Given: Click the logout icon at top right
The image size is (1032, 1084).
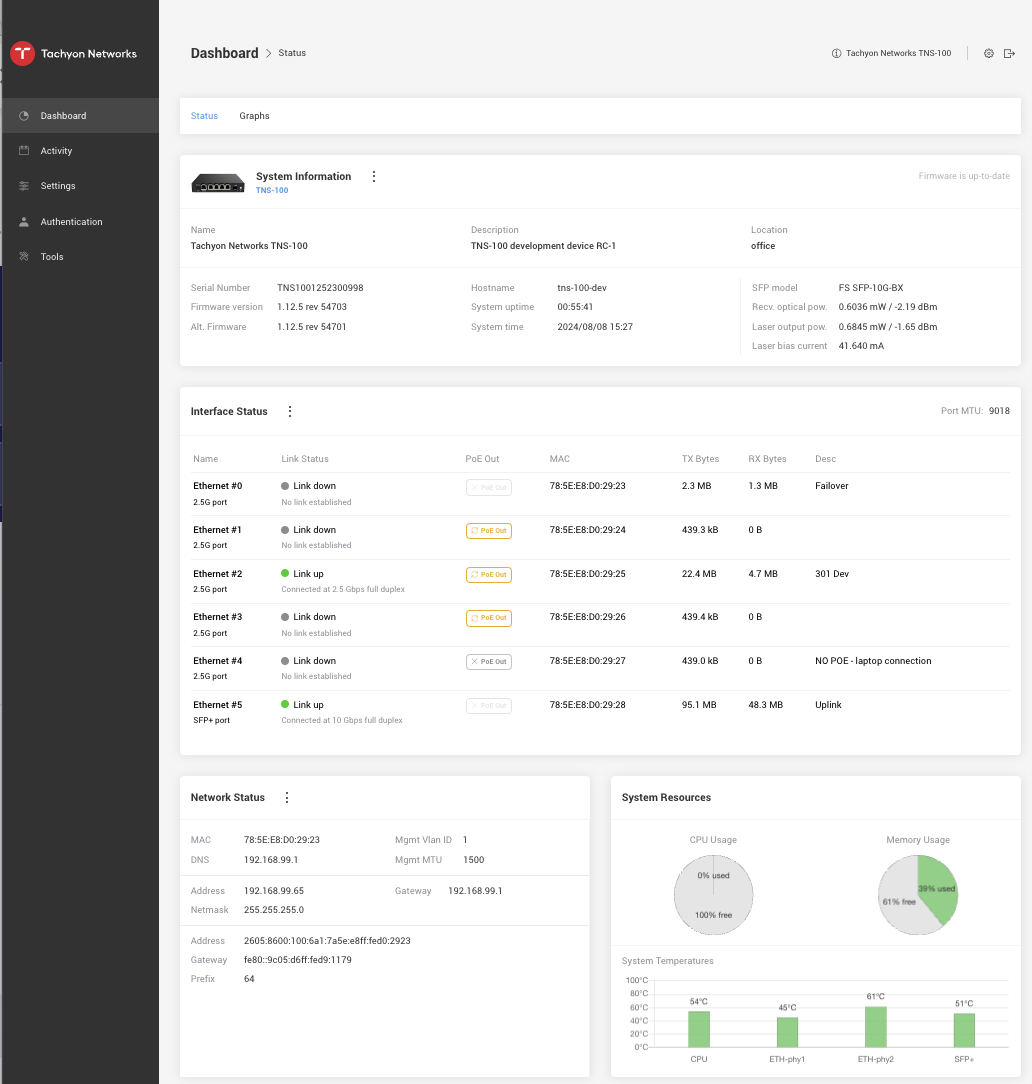Looking at the screenshot, I should (x=1009, y=53).
